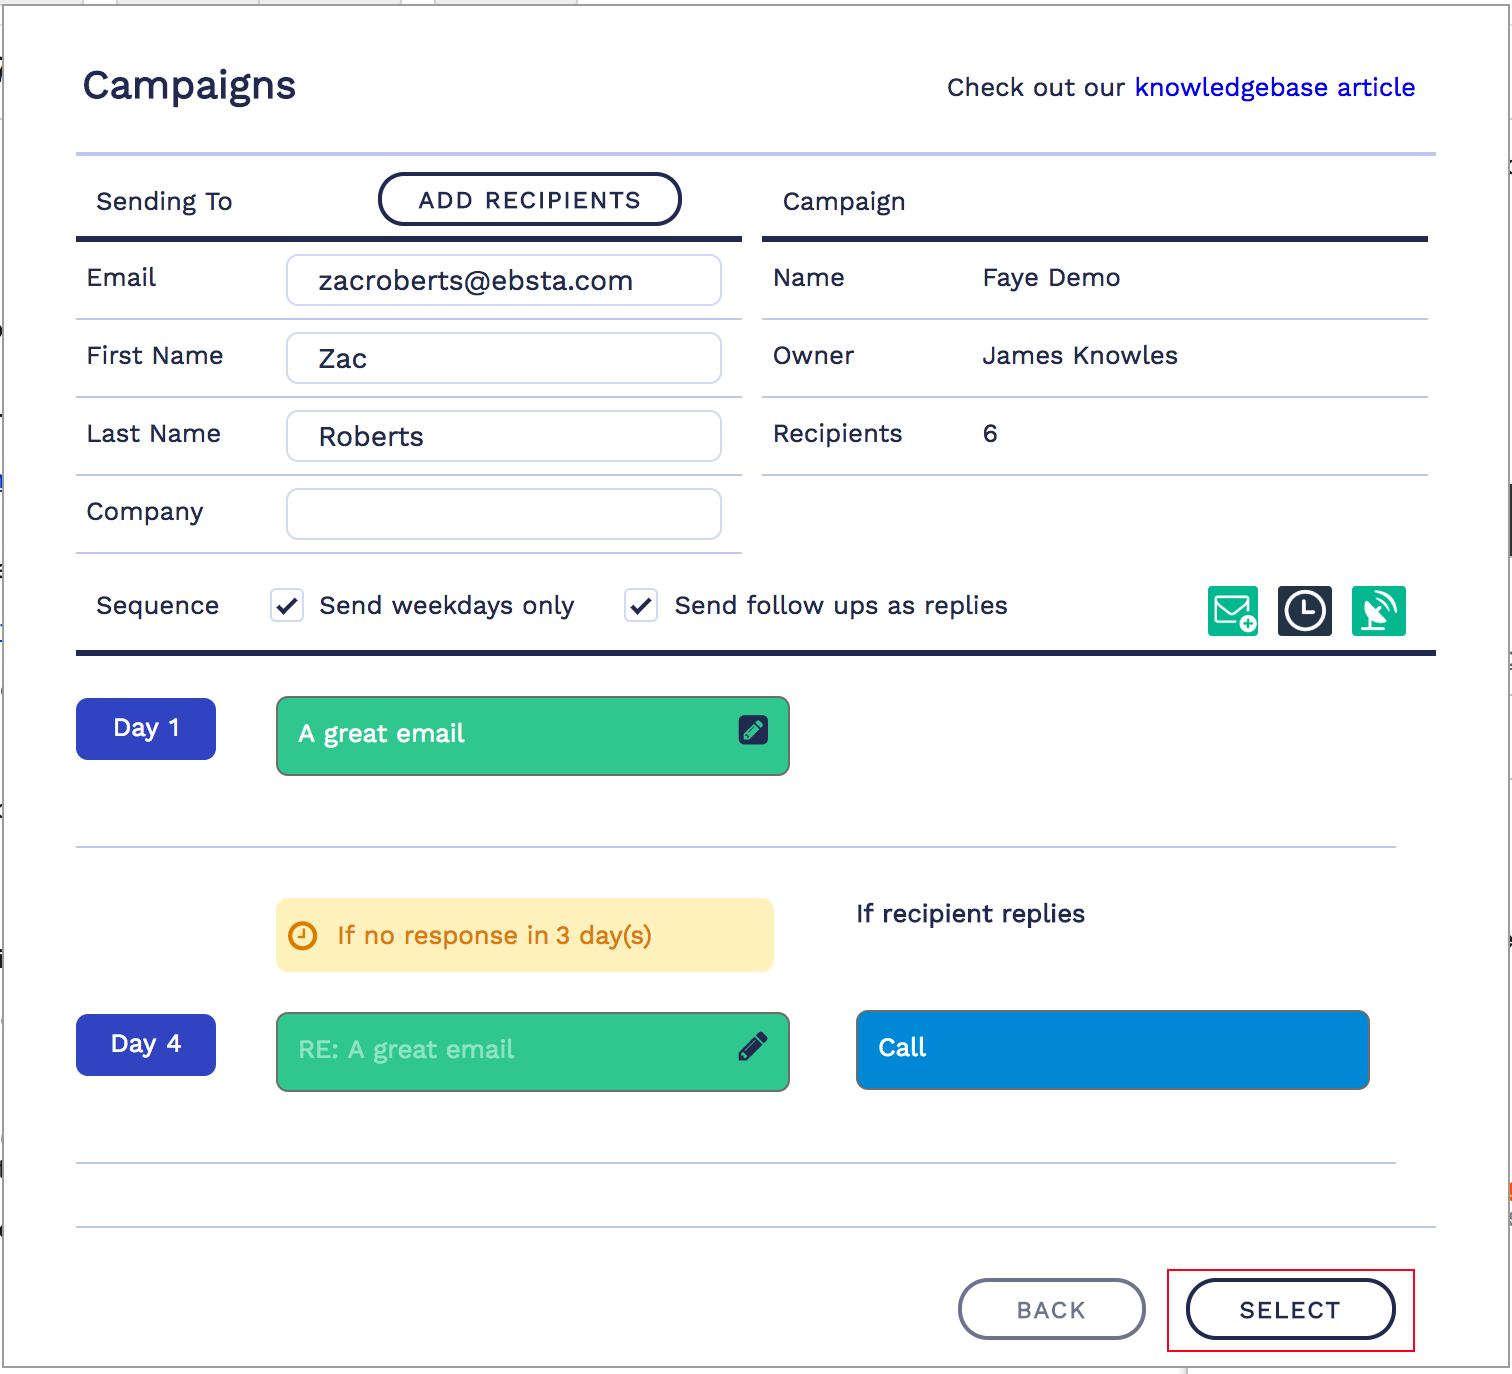Screen dimensions: 1512x1374
Task: Select the Day 4 badge
Action: [x=146, y=1045]
